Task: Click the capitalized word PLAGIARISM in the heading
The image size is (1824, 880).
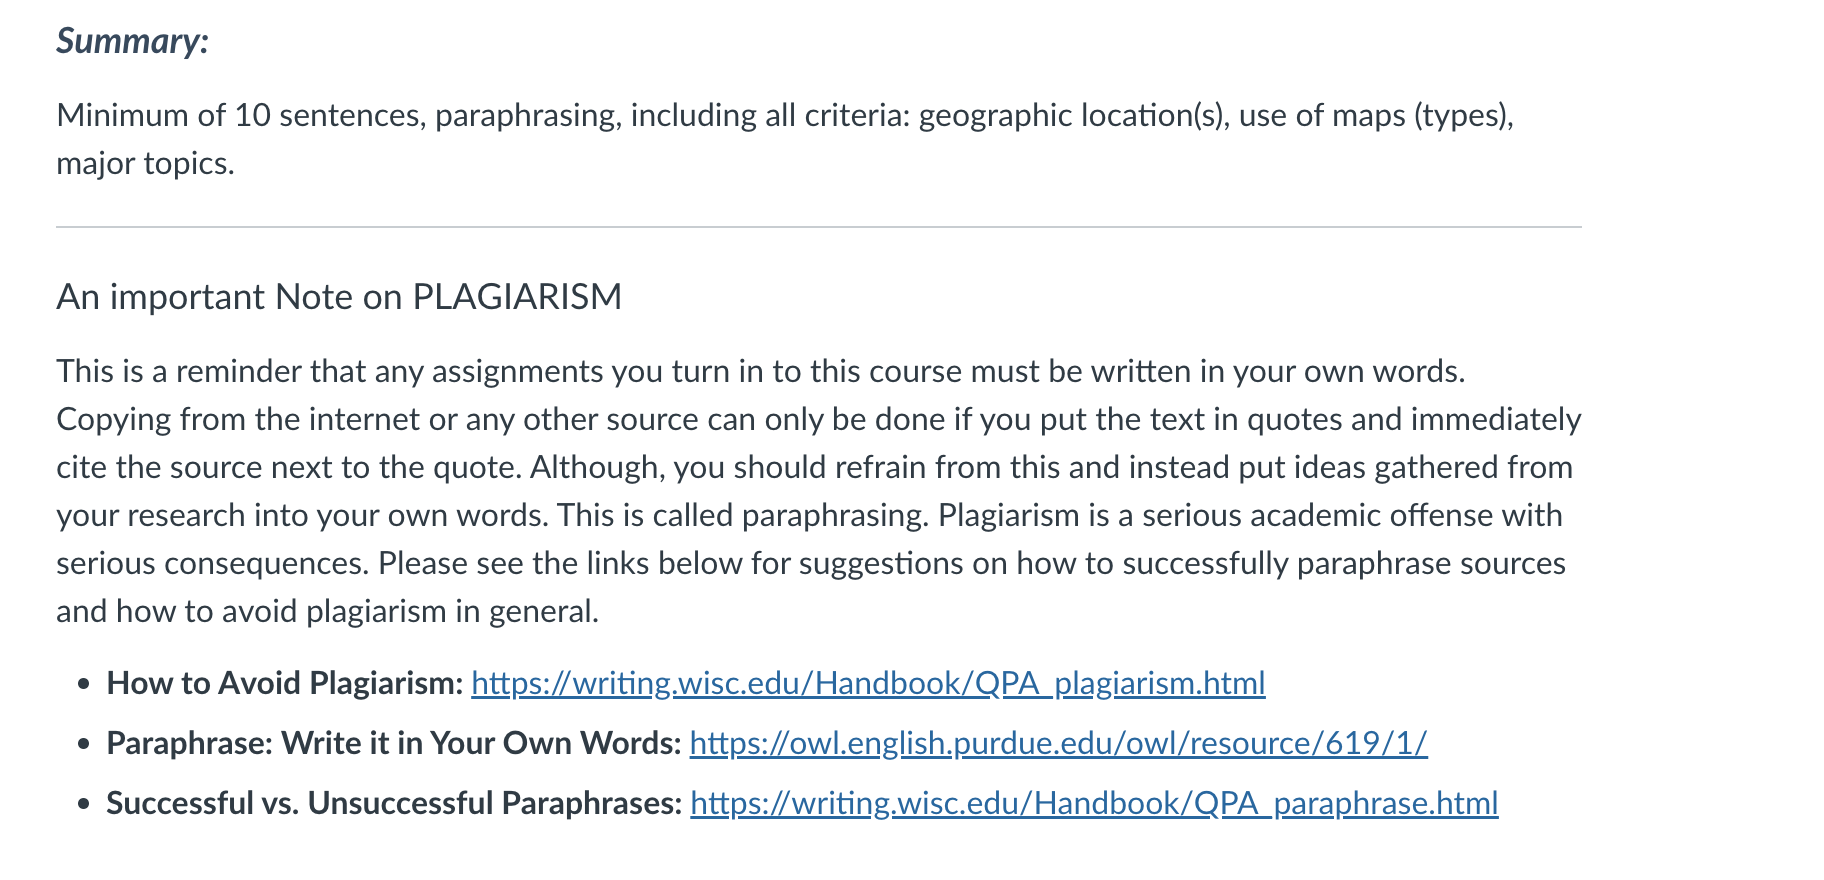Action: tap(517, 297)
